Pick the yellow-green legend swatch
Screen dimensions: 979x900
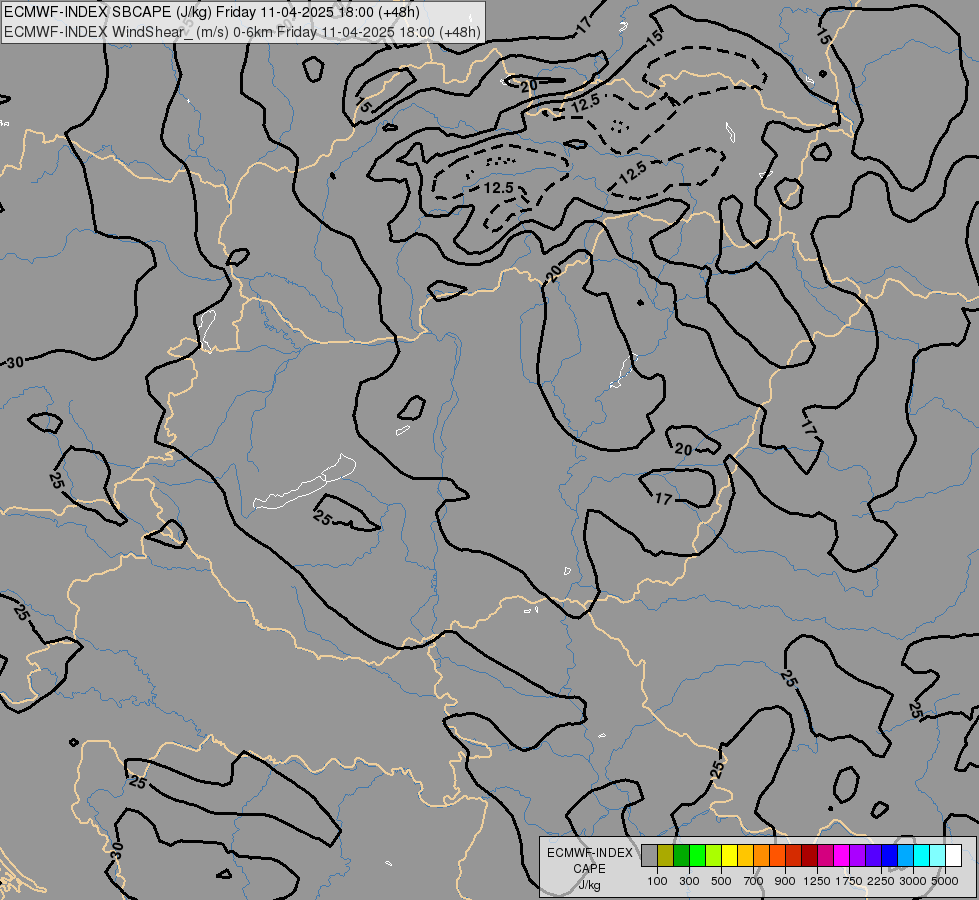coord(713,855)
